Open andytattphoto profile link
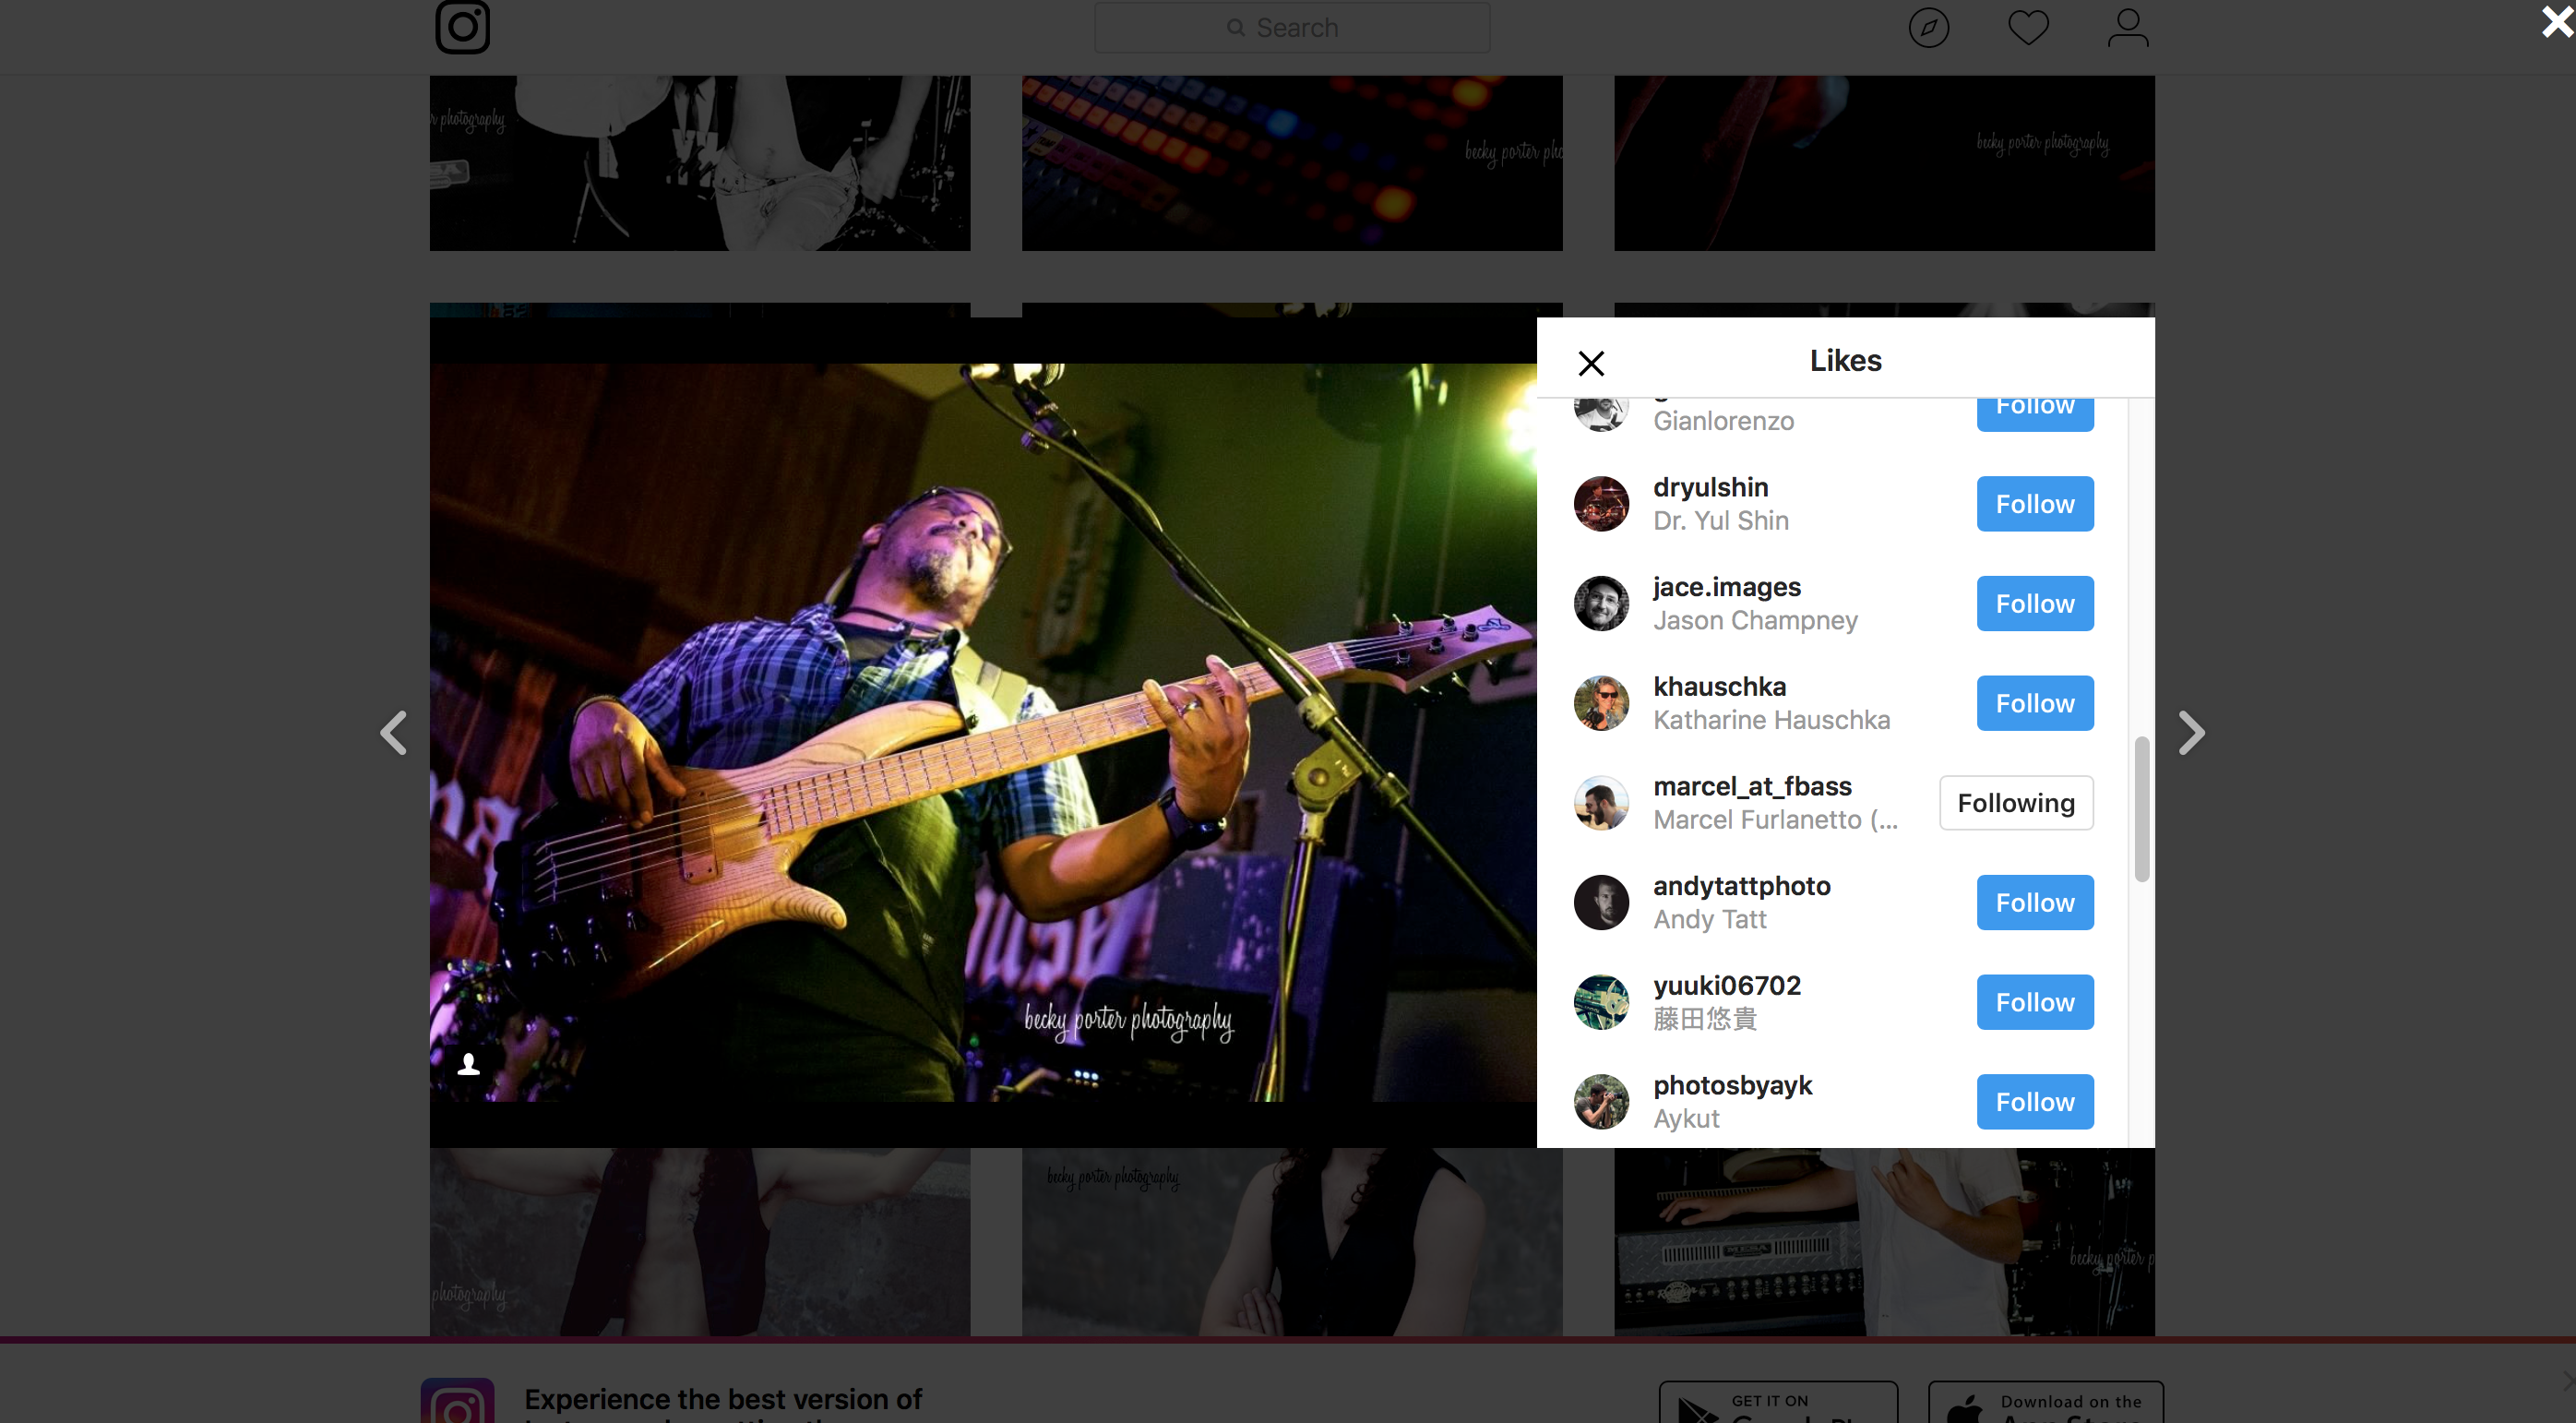Image resolution: width=2576 pixels, height=1423 pixels. [x=1742, y=886]
